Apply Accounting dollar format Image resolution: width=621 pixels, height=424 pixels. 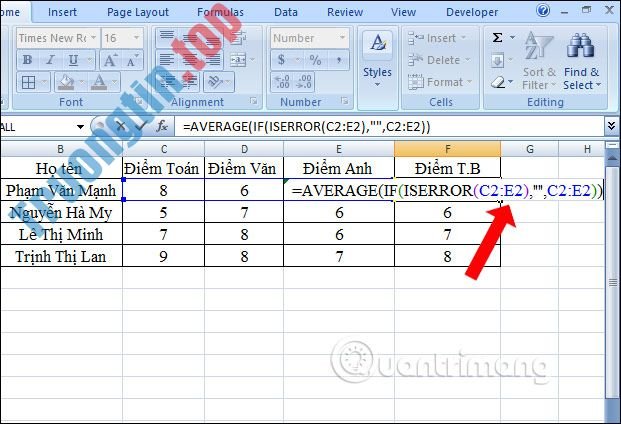coord(281,60)
